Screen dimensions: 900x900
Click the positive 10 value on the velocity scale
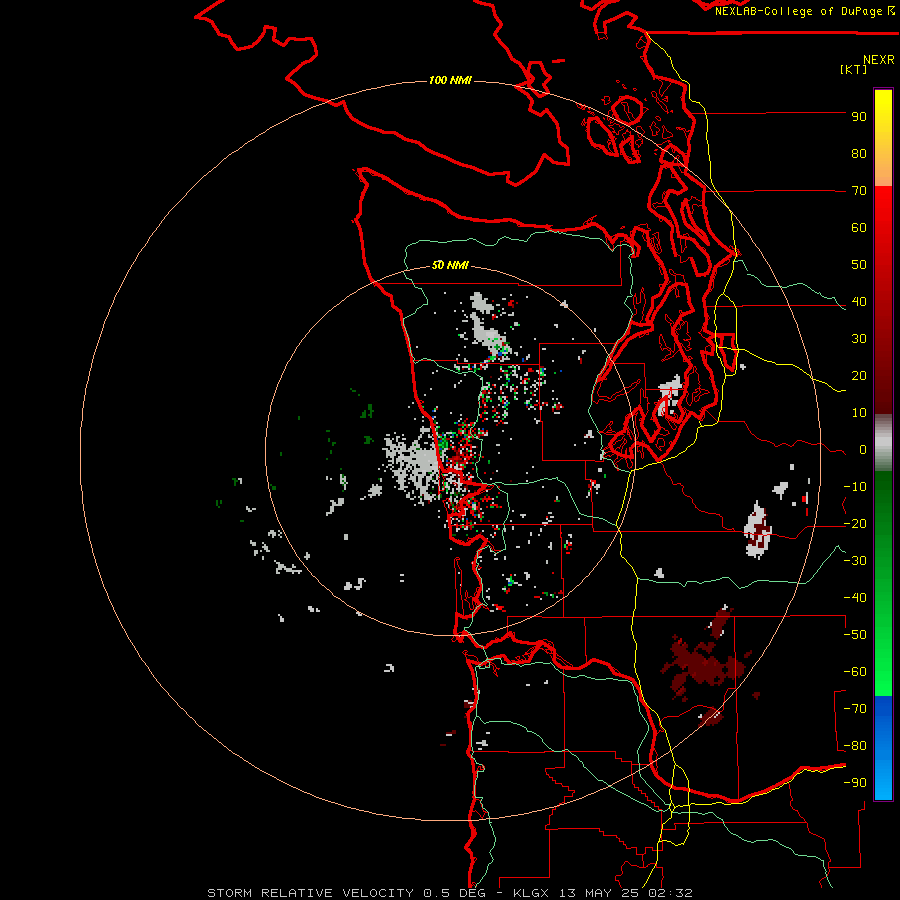(x=859, y=413)
